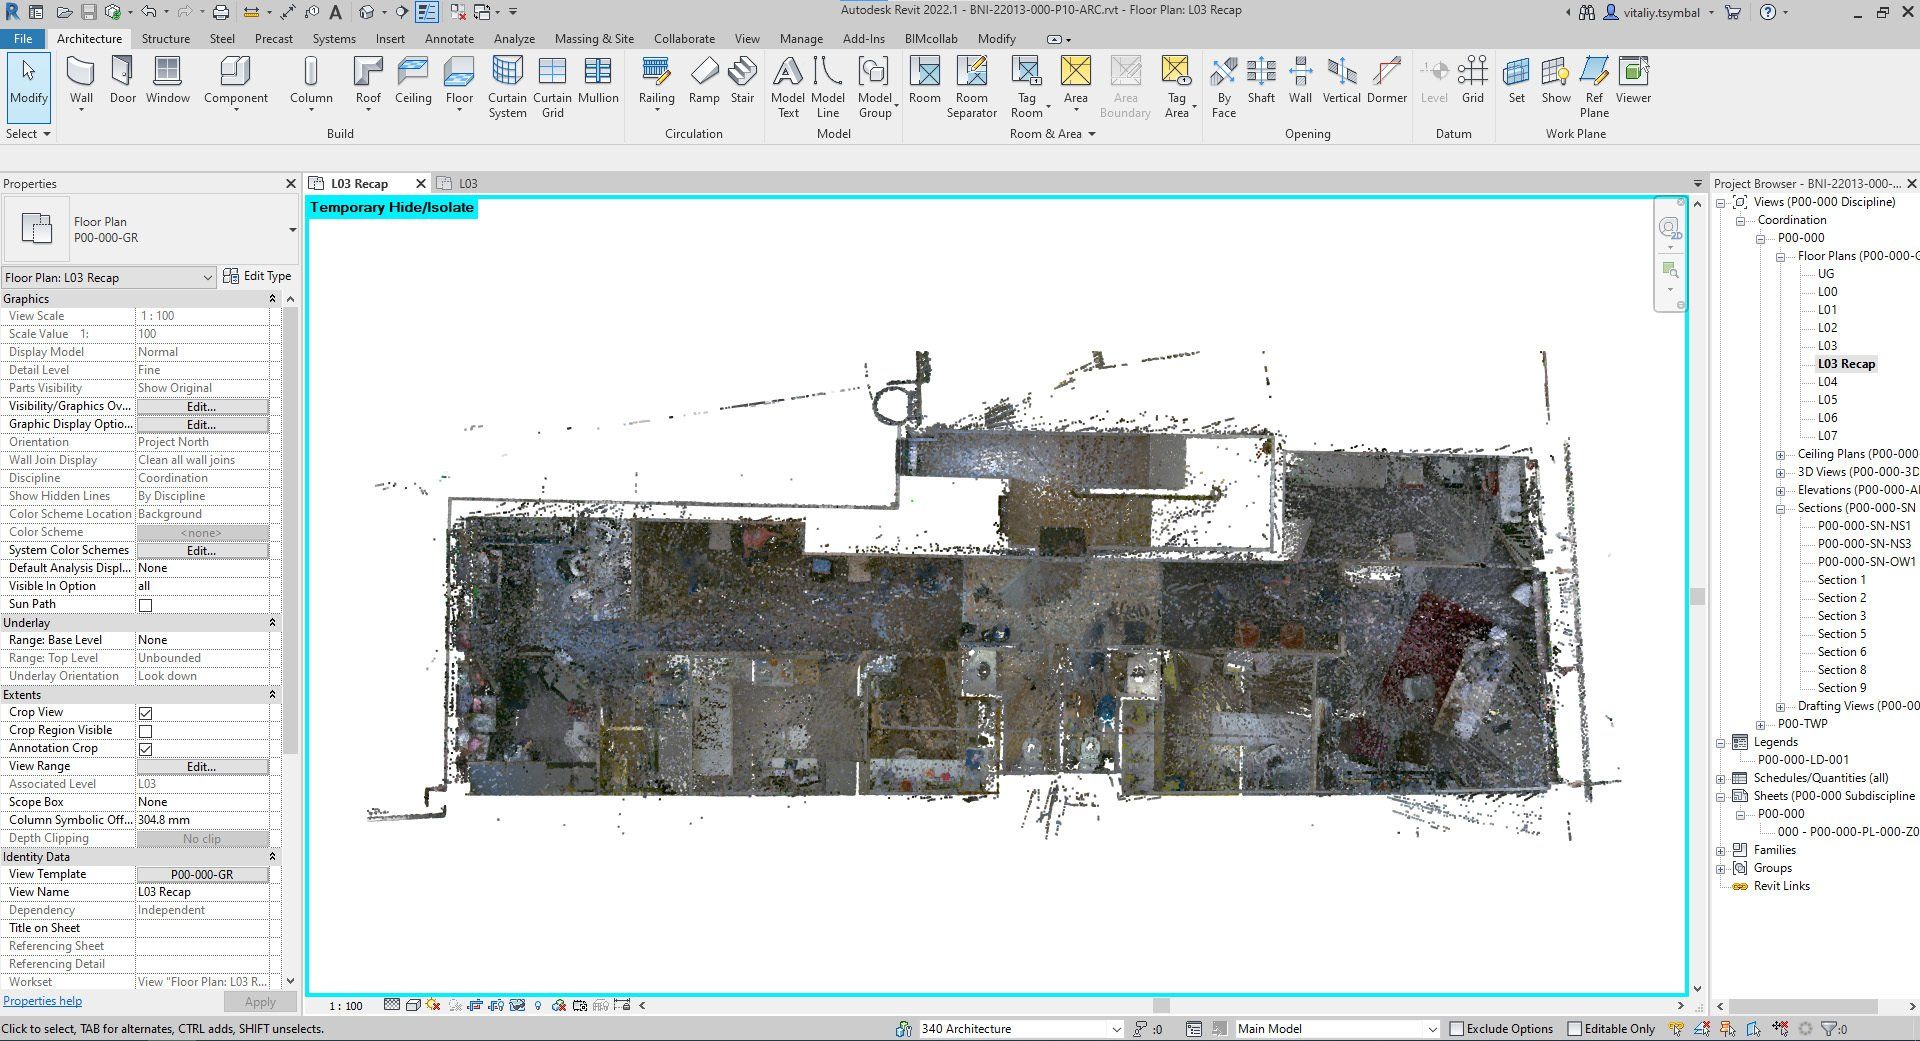Open the Annotate ribbon tab
The width and height of the screenshot is (1920, 1041).
point(449,39)
